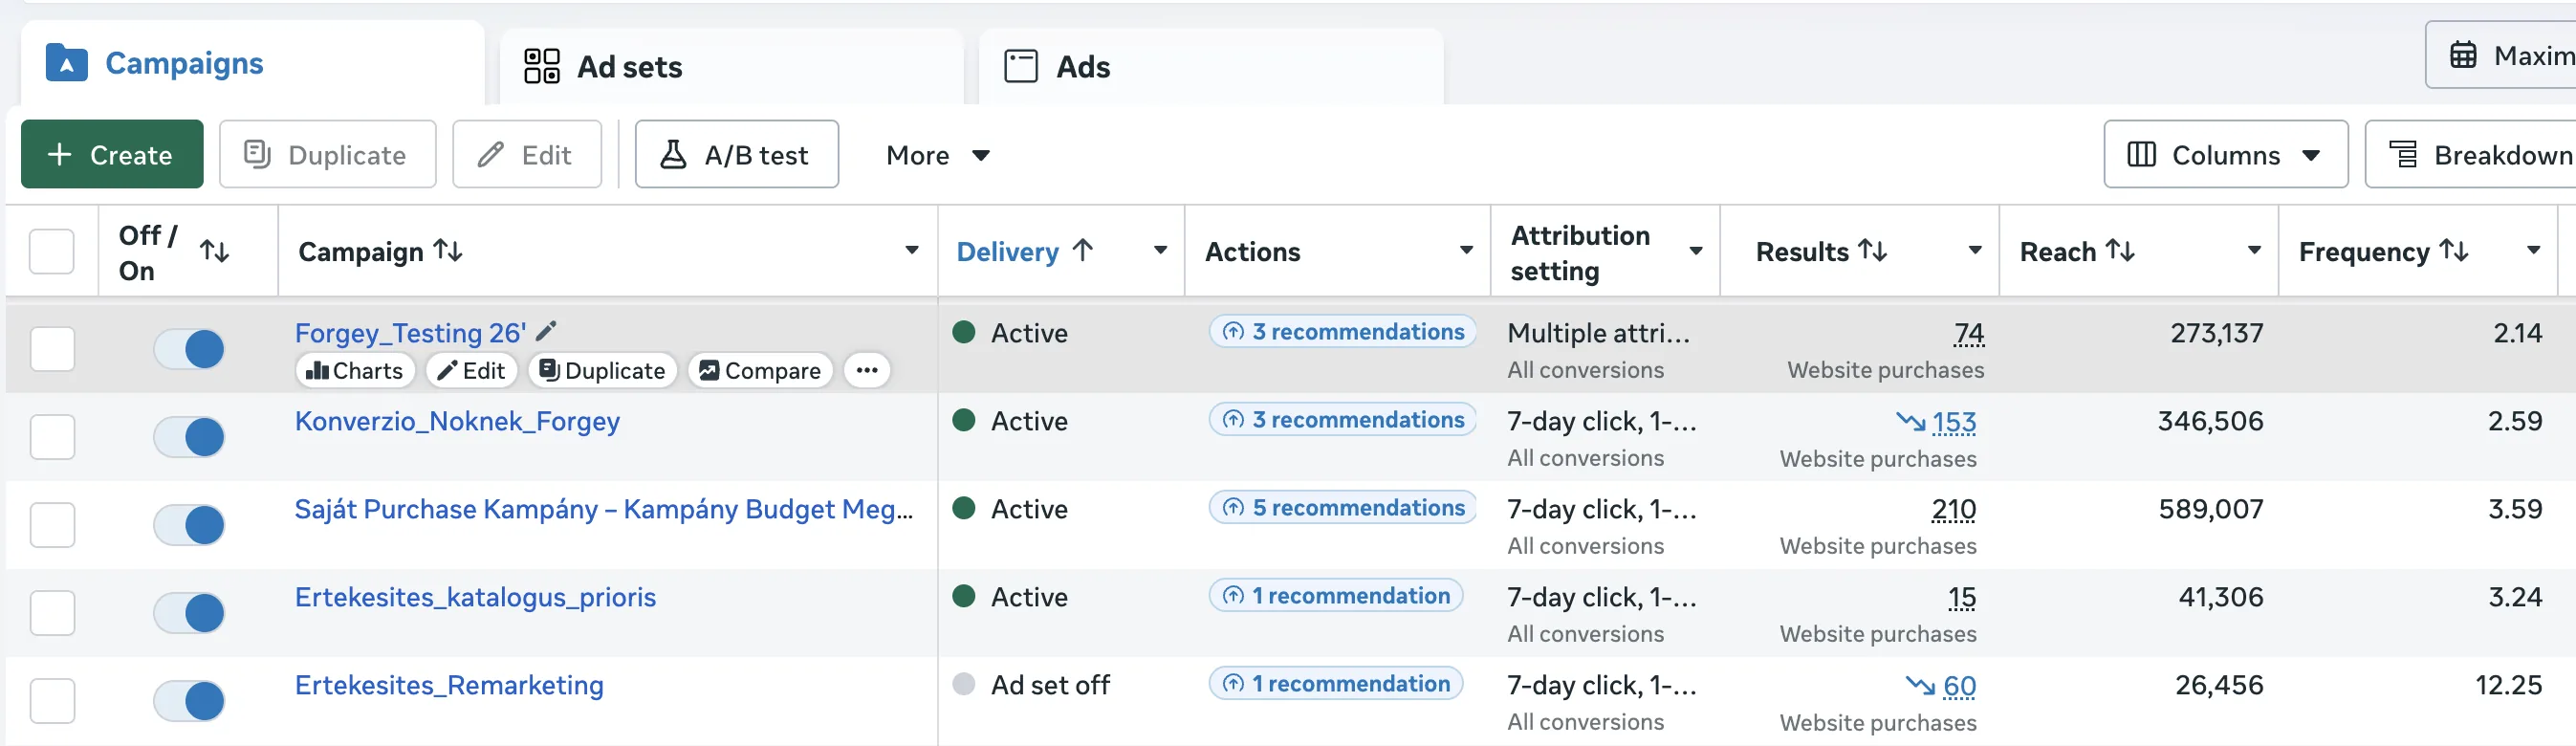The height and width of the screenshot is (746, 2576).
Task: Click the green Create button
Action: tap(112, 154)
